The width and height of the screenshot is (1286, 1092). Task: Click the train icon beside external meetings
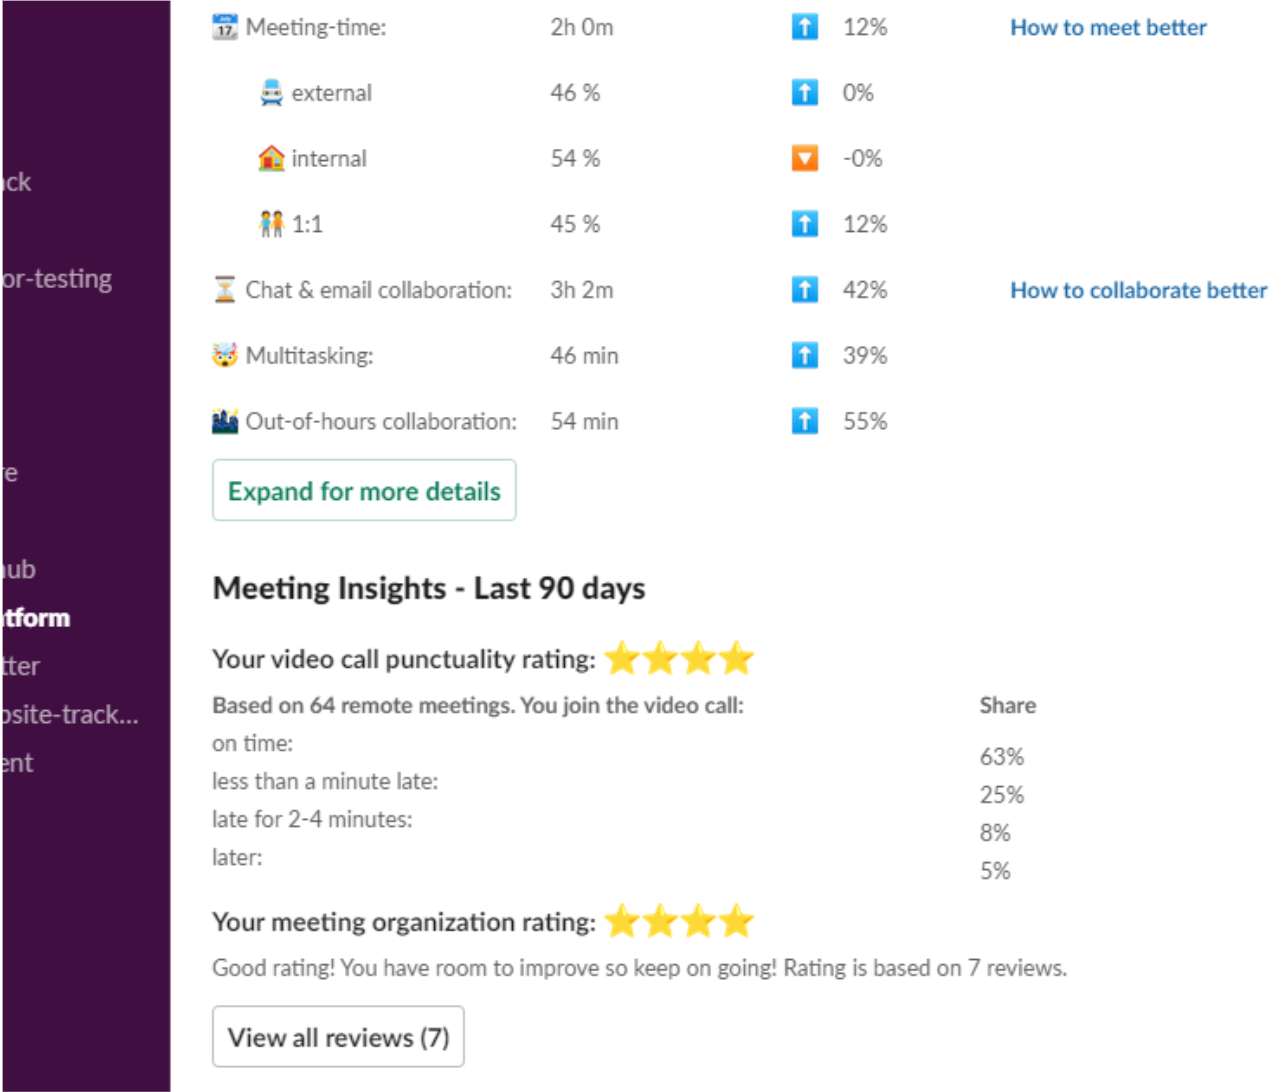[271, 92]
